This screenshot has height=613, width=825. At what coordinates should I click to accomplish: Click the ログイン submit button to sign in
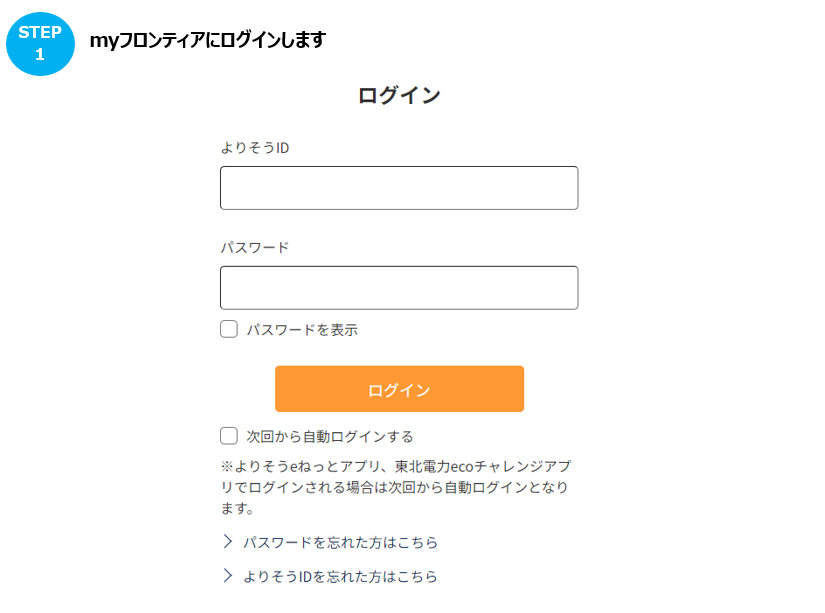coord(399,389)
